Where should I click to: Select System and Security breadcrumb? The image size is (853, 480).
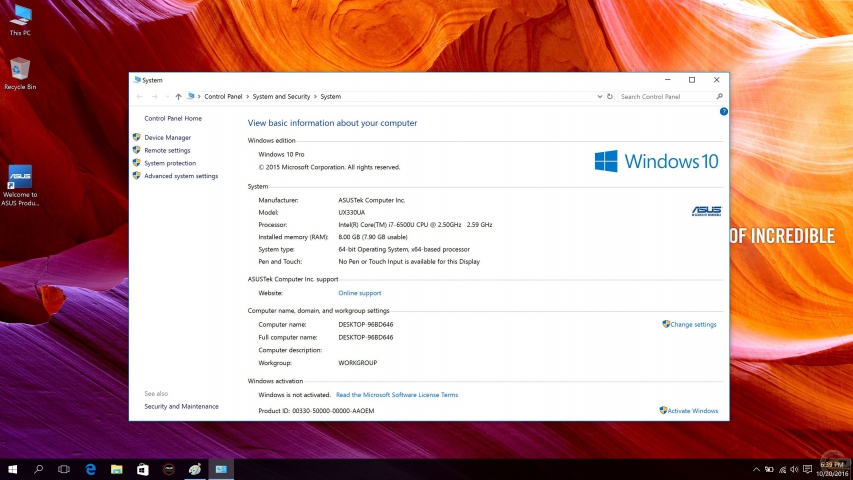click(x=281, y=96)
